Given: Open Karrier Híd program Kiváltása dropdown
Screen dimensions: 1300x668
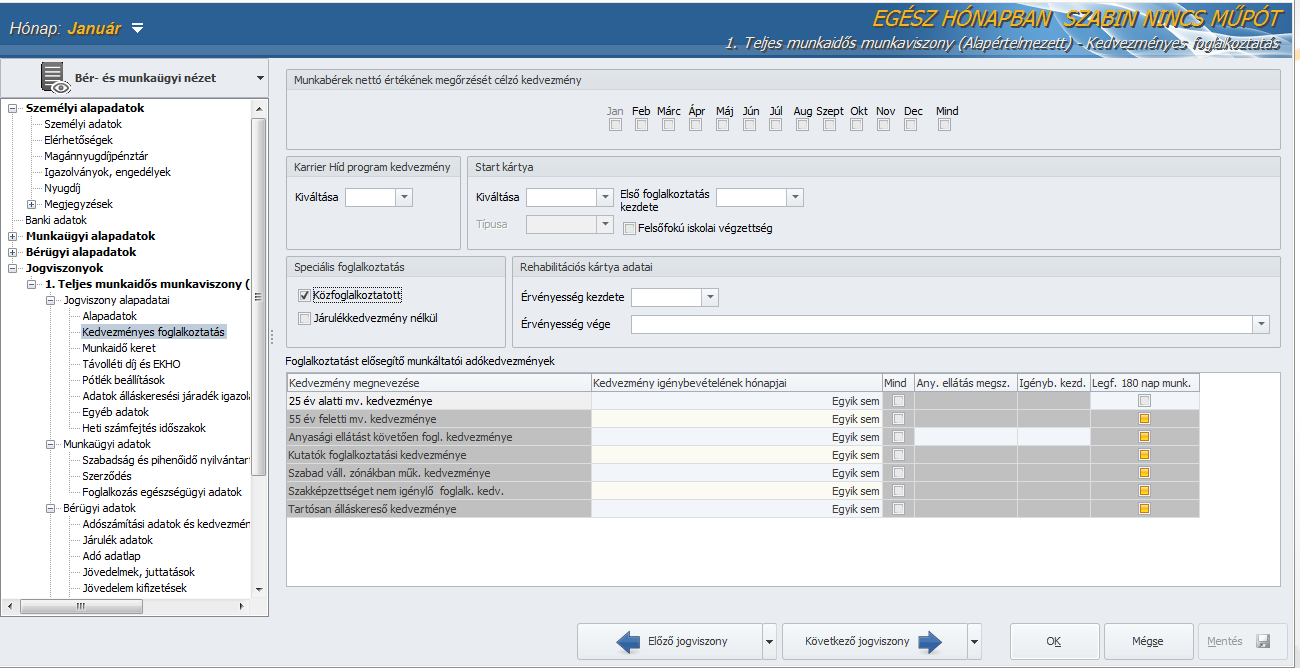Looking at the screenshot, I should [404, 198].
